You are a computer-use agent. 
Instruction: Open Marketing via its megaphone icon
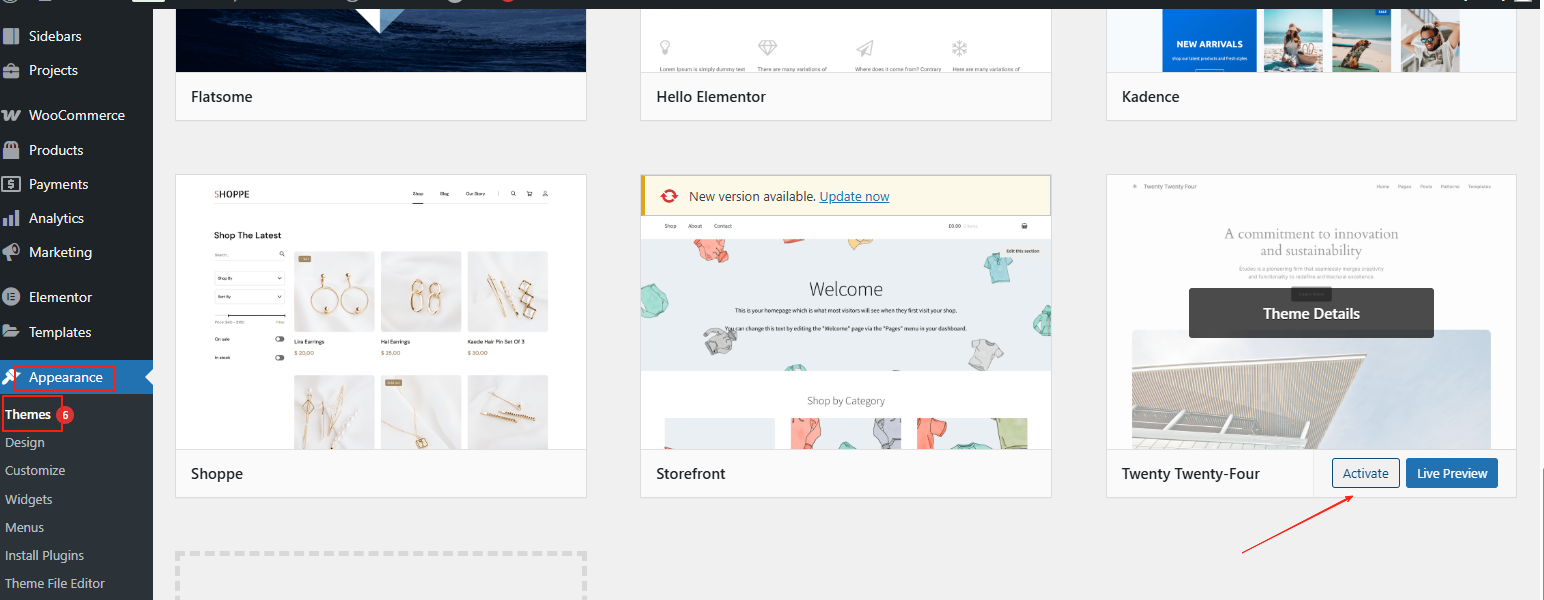coord(11,252)
